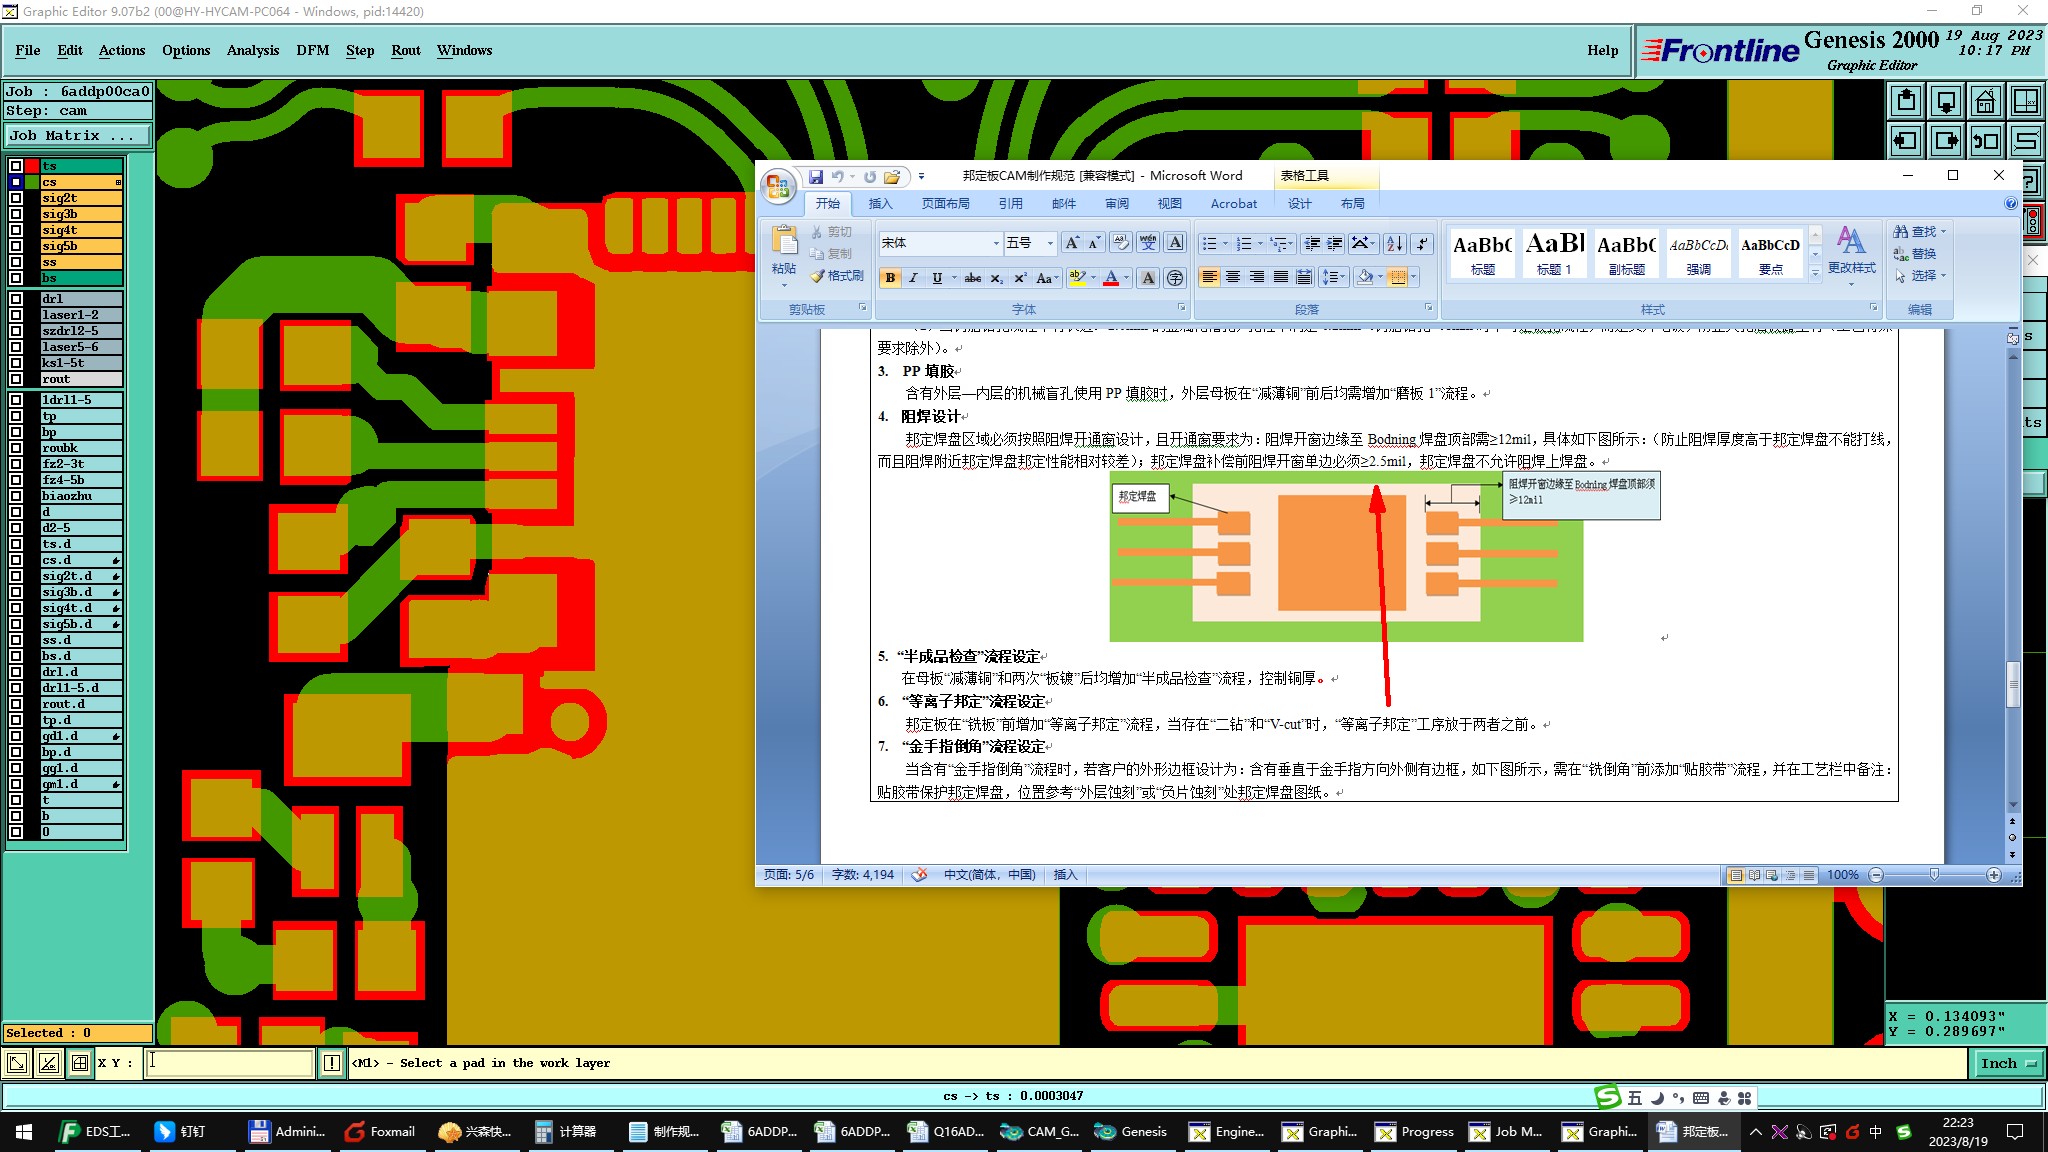Toggle checkbox for layer sig2t
This screenshot has height=1152, width=2048.
pyautogui.click(x=16, y=198)
